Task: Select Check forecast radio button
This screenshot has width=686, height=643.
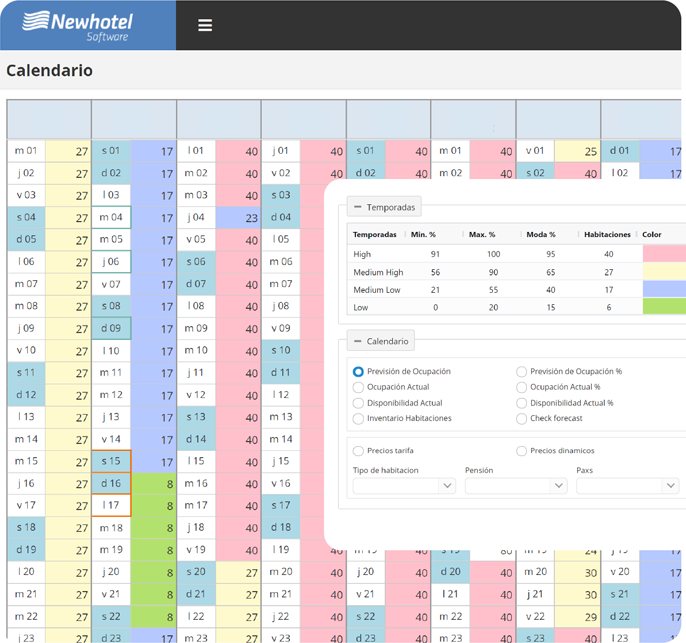Action: pos(521,419)
